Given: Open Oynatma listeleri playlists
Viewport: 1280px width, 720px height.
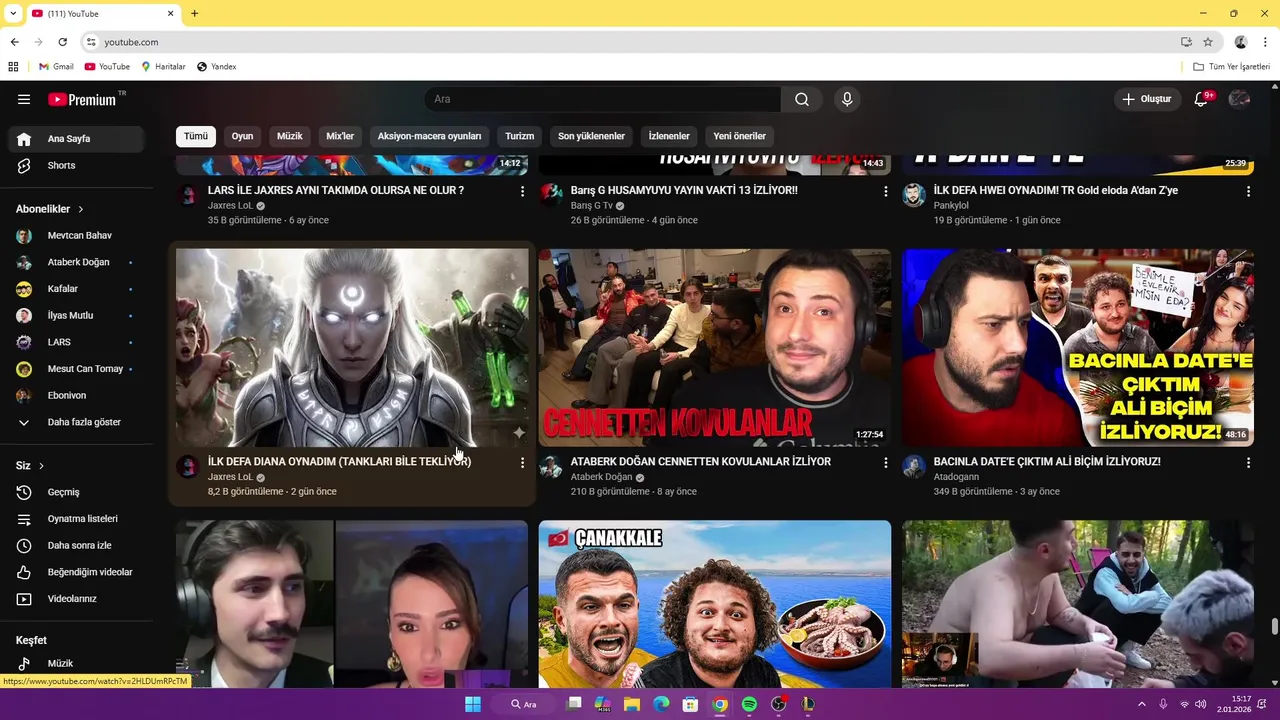Looking at the screenshot, I should click(76, 519).
